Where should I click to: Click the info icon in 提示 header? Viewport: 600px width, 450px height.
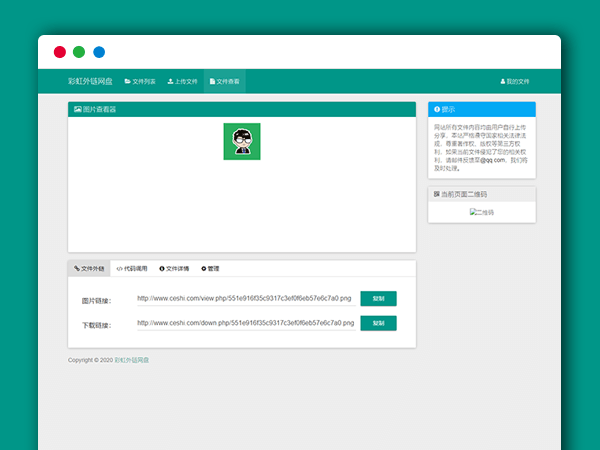[x=437, y=109]
